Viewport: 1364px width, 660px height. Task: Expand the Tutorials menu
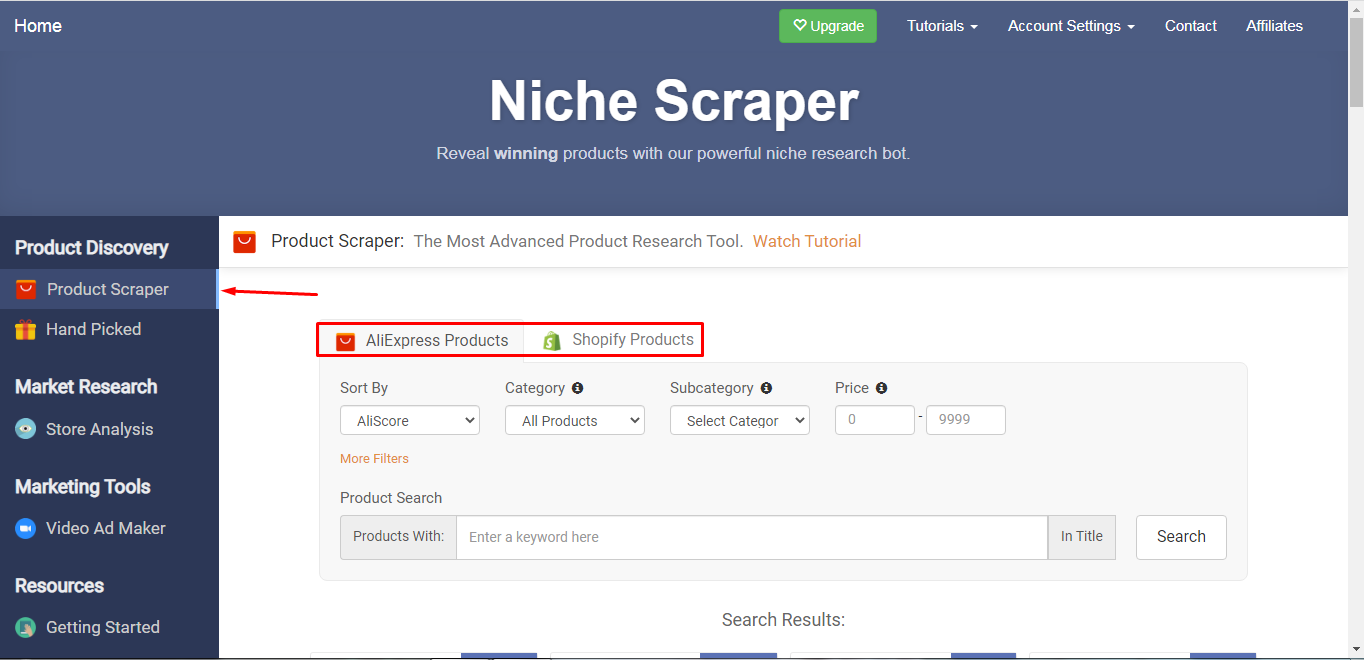tap(942, 26)
